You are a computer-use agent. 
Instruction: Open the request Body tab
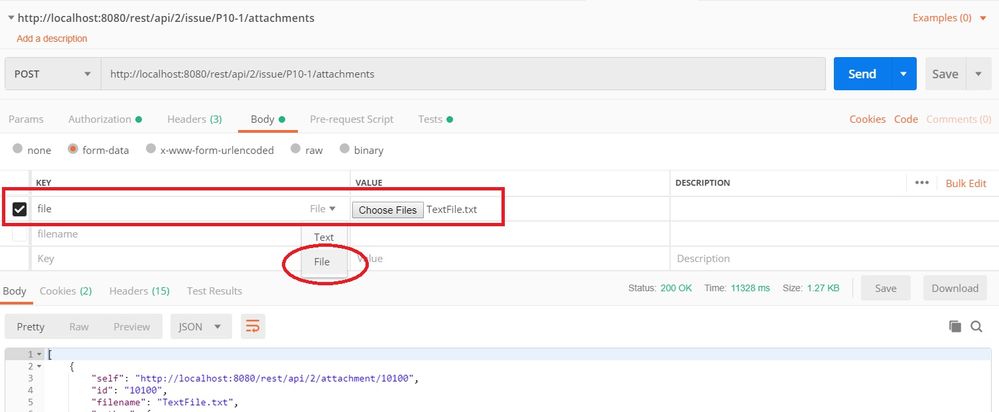click(x=268, y=119)
